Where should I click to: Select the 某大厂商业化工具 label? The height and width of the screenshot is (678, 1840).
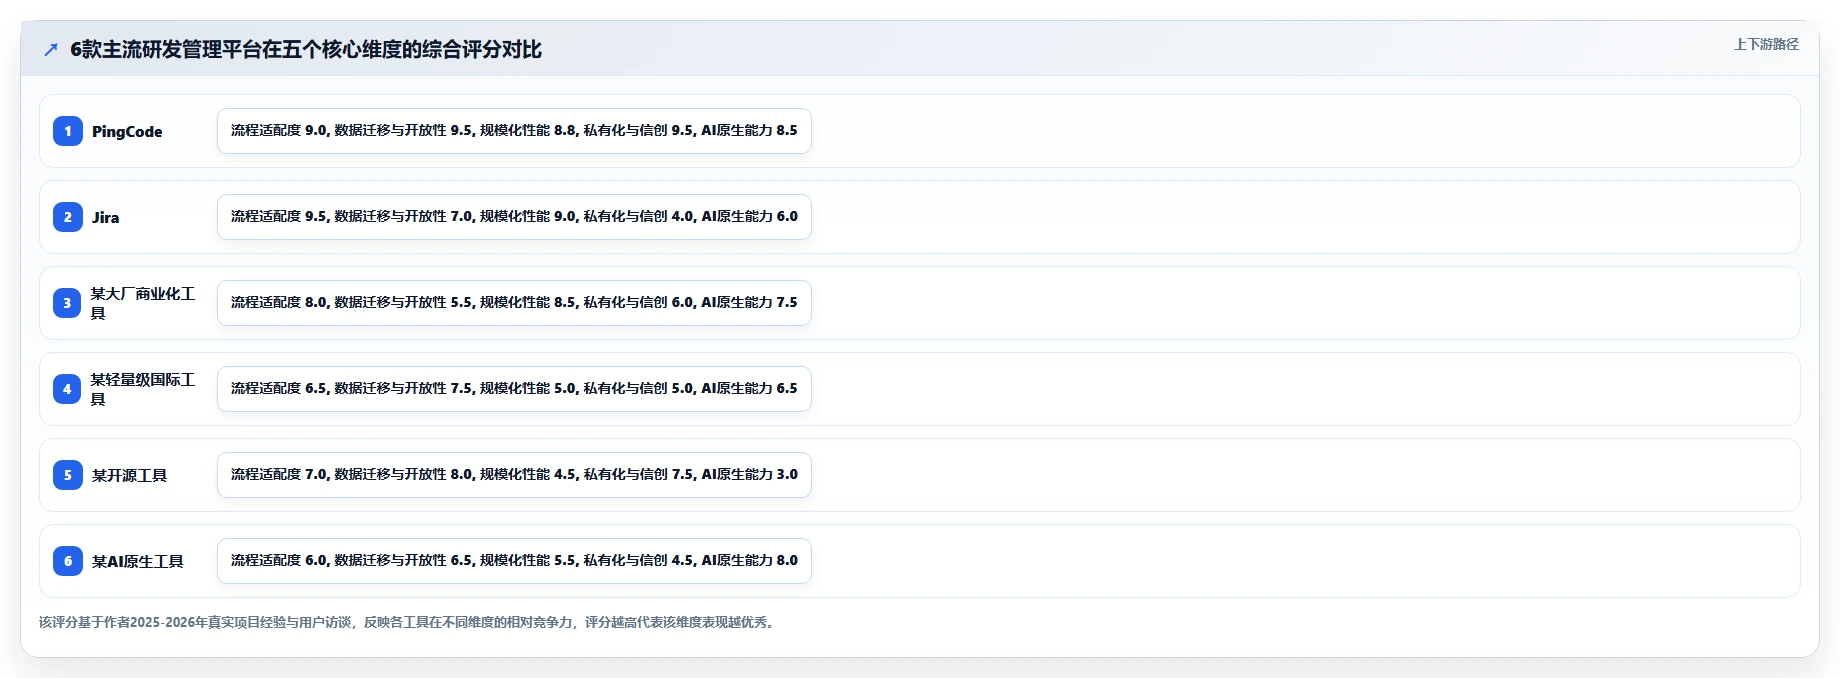[143, 303]
